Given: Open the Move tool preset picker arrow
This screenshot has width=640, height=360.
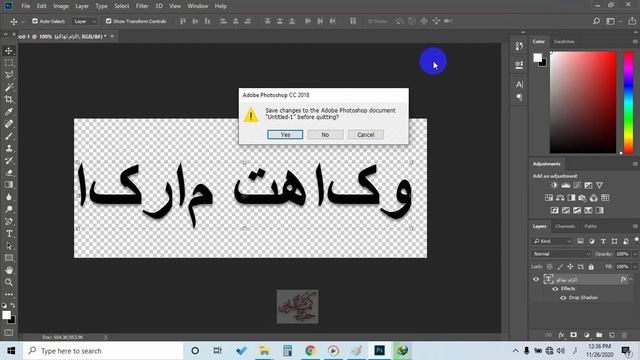Looking at the screenshot, I should tap(23, 21).
